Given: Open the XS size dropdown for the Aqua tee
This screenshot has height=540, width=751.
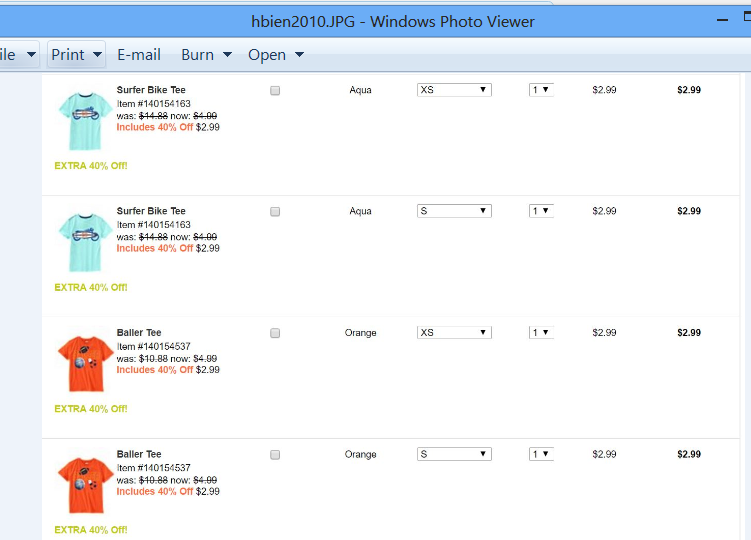Looking at the screenshot, I should pyautogui.click(x=454, y=90).
